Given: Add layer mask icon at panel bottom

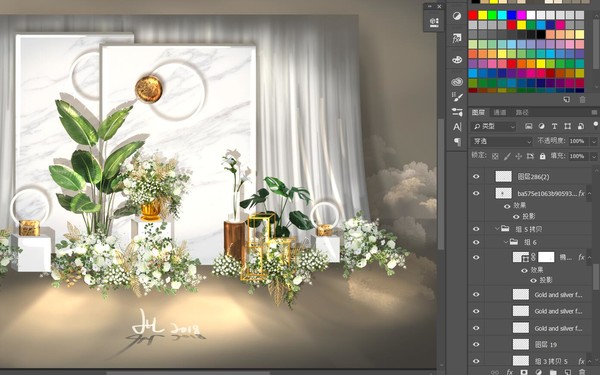Looking at the screenshot, I should coord(523,372).
